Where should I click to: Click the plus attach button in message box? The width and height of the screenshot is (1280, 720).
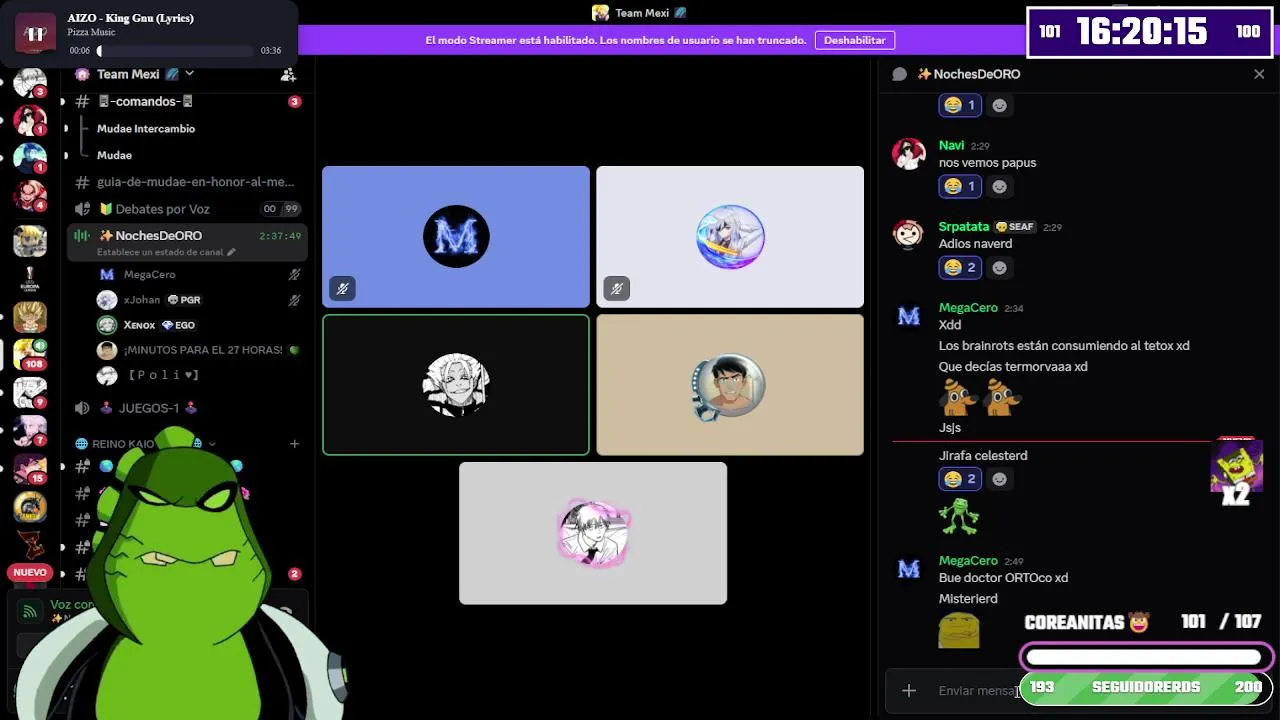click(908, 690)
